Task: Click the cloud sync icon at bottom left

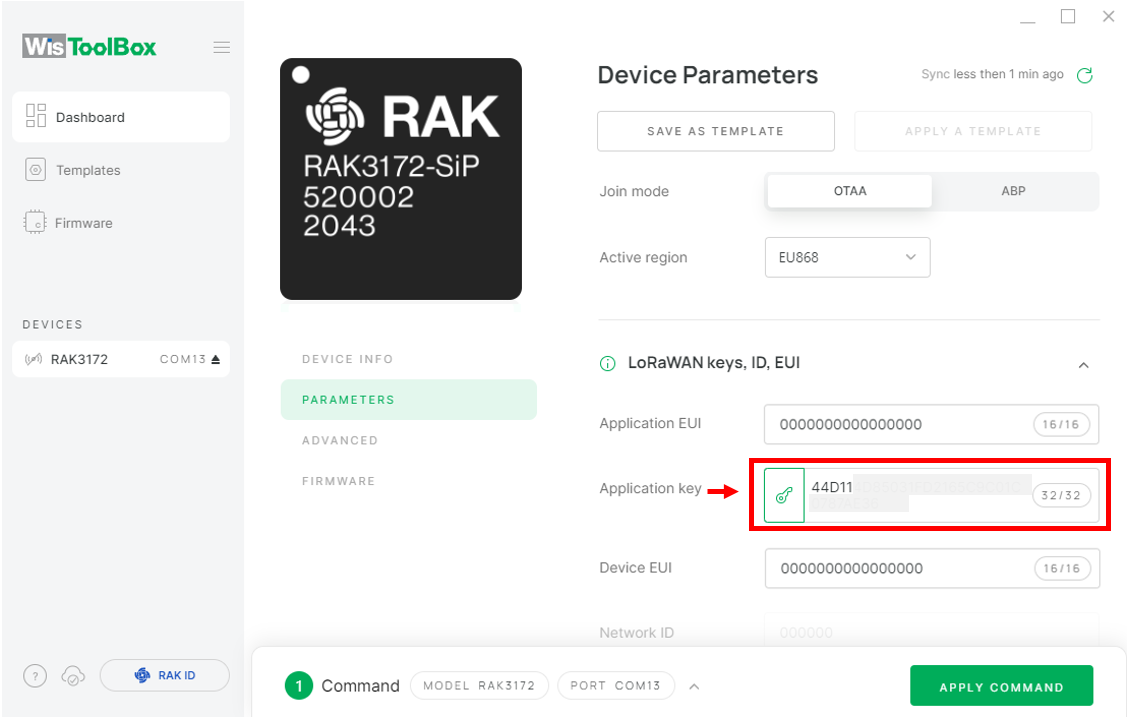Action: 73,676
